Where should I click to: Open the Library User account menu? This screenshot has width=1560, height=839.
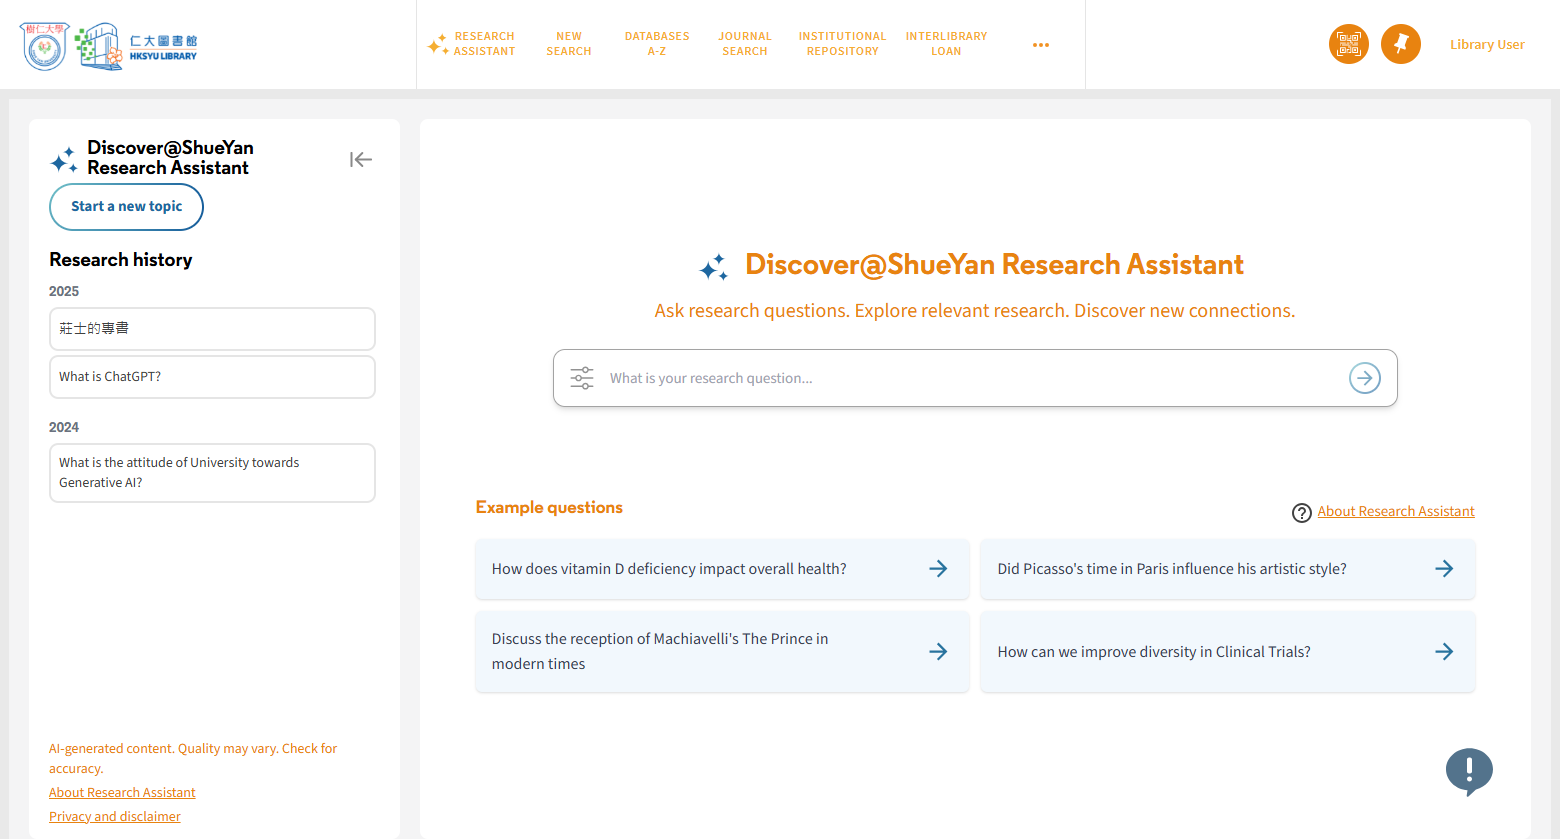pos(1486,45)
